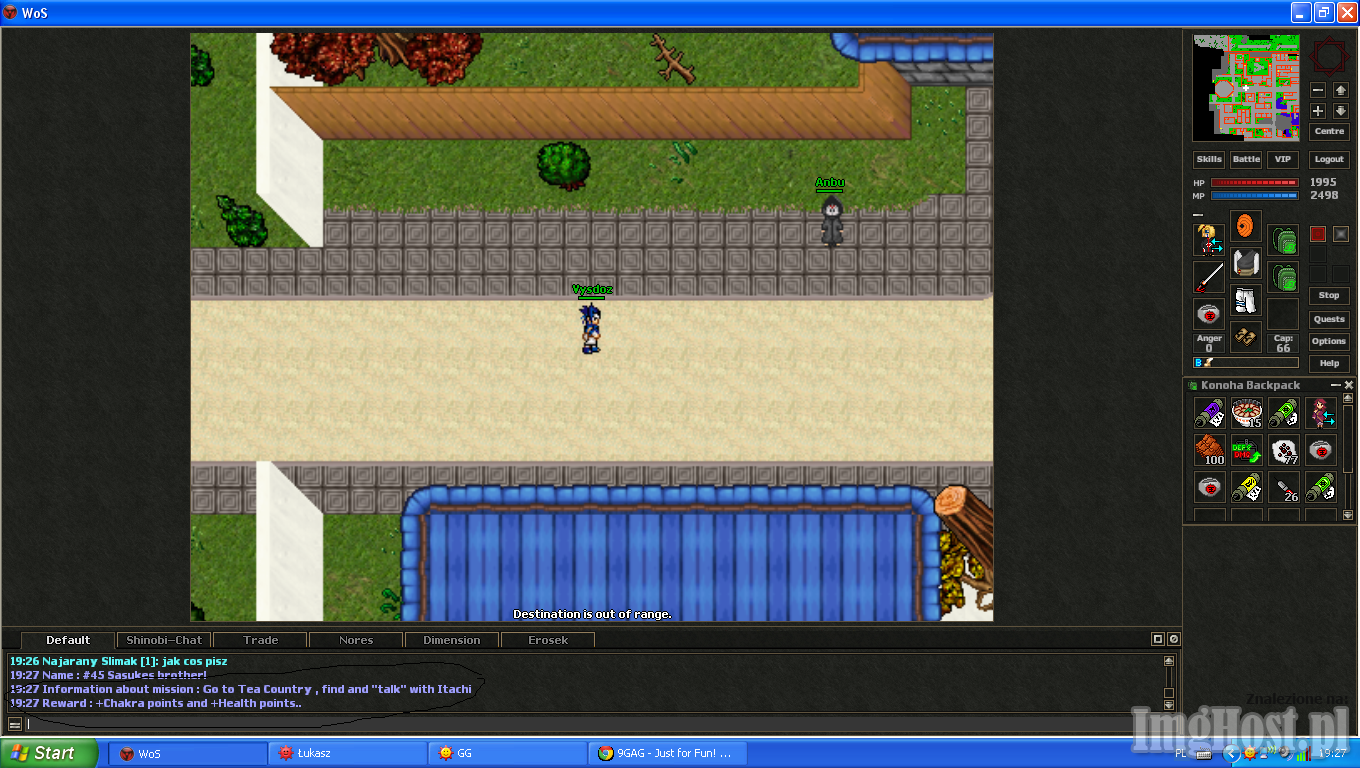Zoom out the minimap with minus button
The width and height of the screenshot is (1360, 768).
[x=1318, y=90]
